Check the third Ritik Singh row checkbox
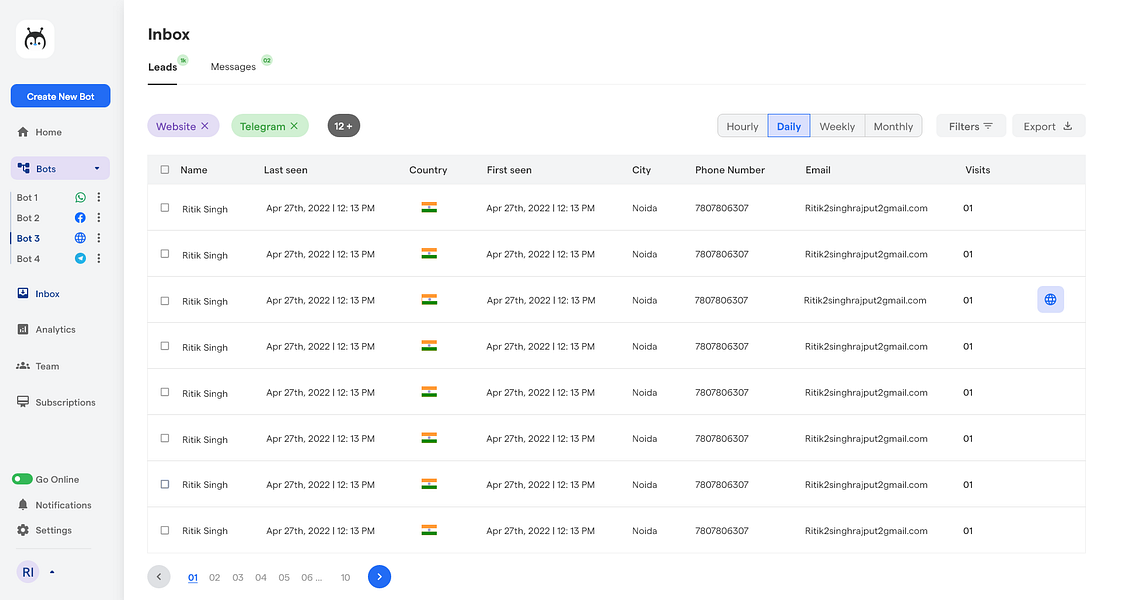1121x600 pixels. point(165,301)
